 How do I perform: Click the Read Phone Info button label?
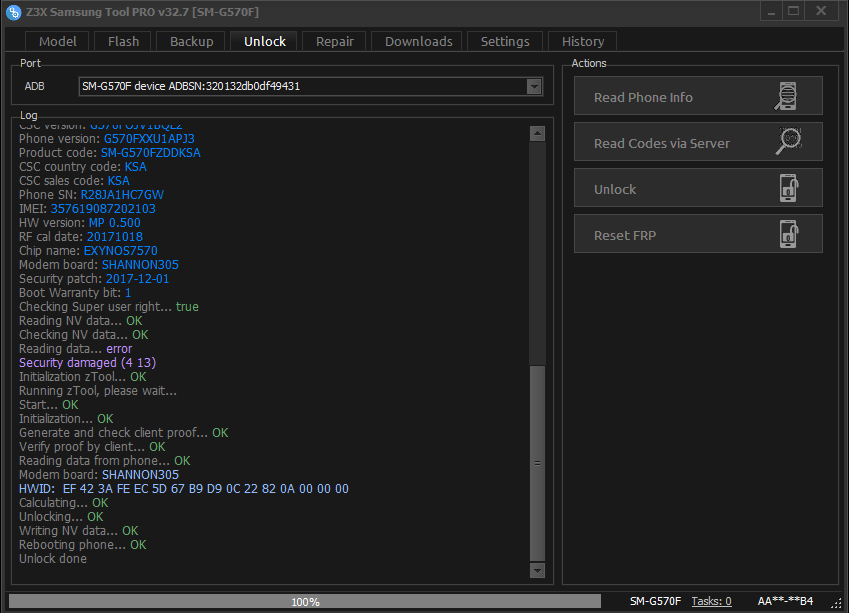[643, 97]
